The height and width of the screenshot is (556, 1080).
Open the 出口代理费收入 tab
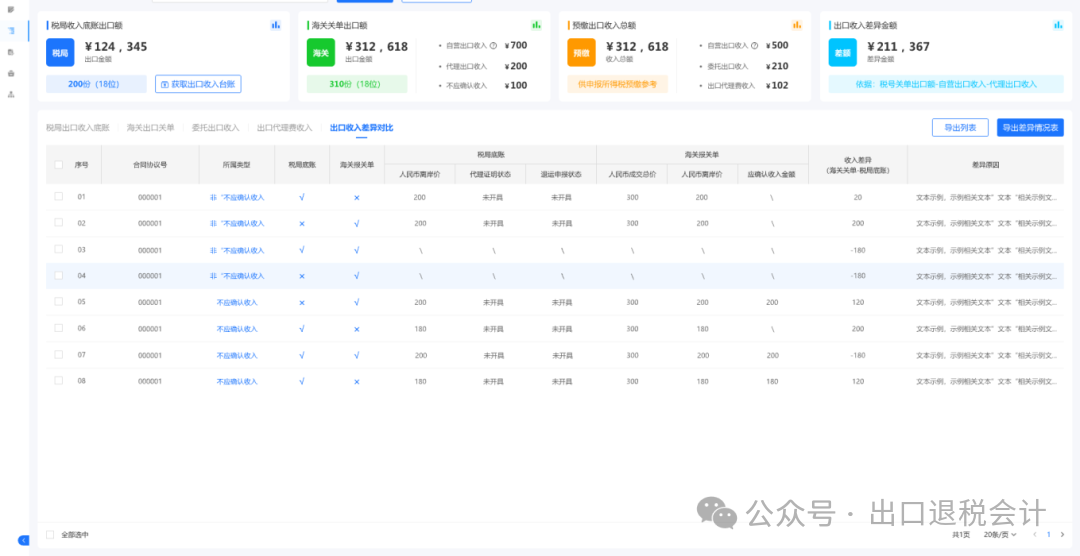click(284, 128)
